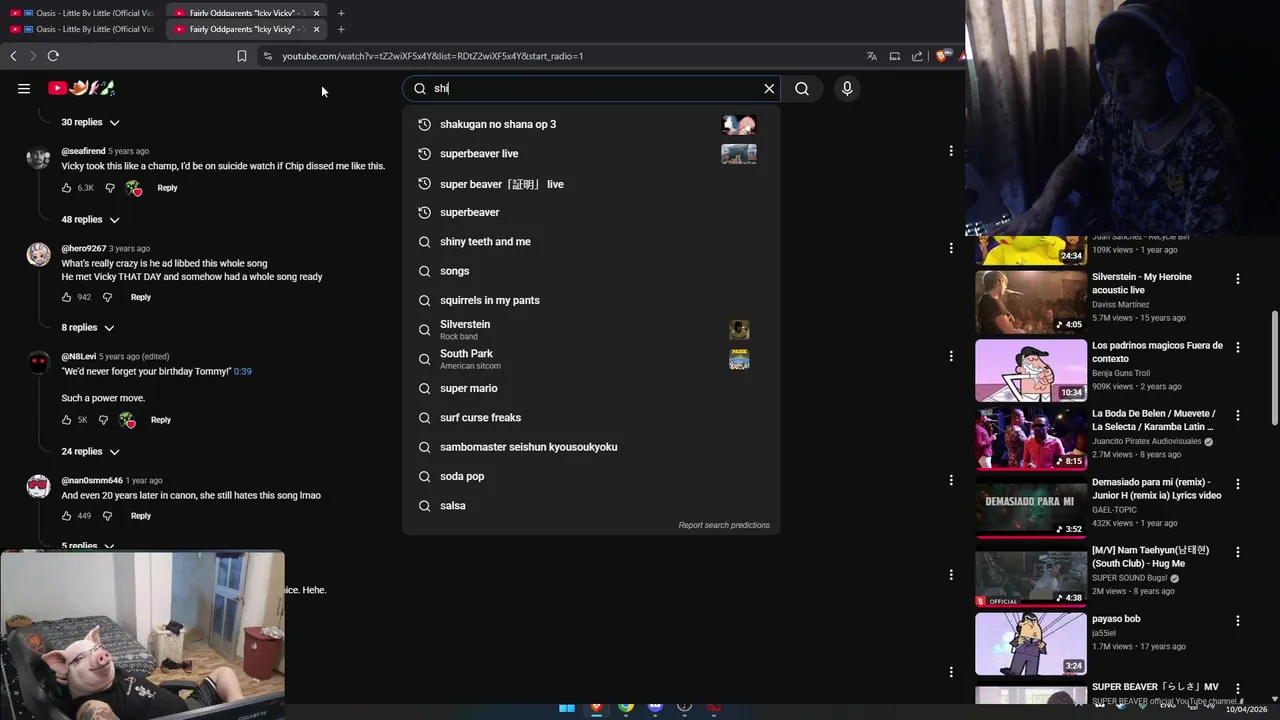The image size is (1280, 720).
Task: Open 'Los padrinos magicos Fuera de contexto' thumbnail
Action: (1031, 370)
